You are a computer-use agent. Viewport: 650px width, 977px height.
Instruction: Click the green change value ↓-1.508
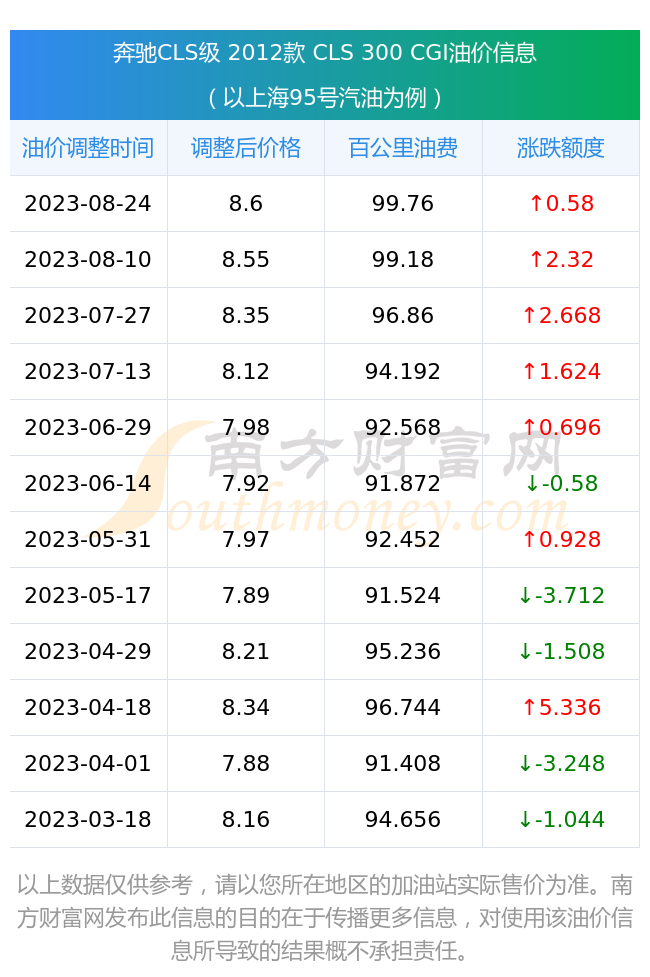tap(561, 652)
